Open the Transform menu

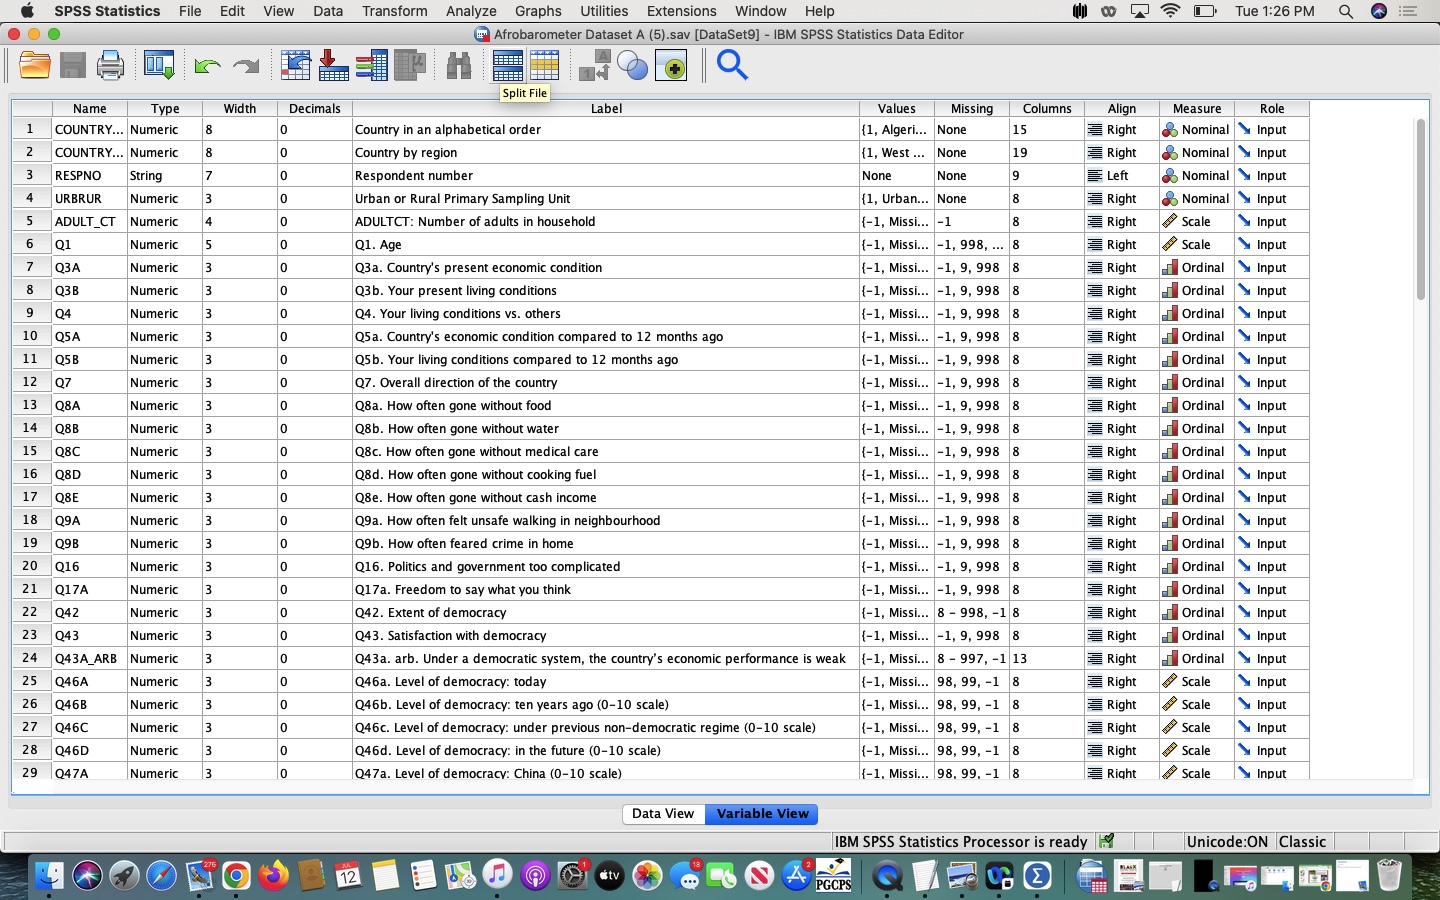394,11
